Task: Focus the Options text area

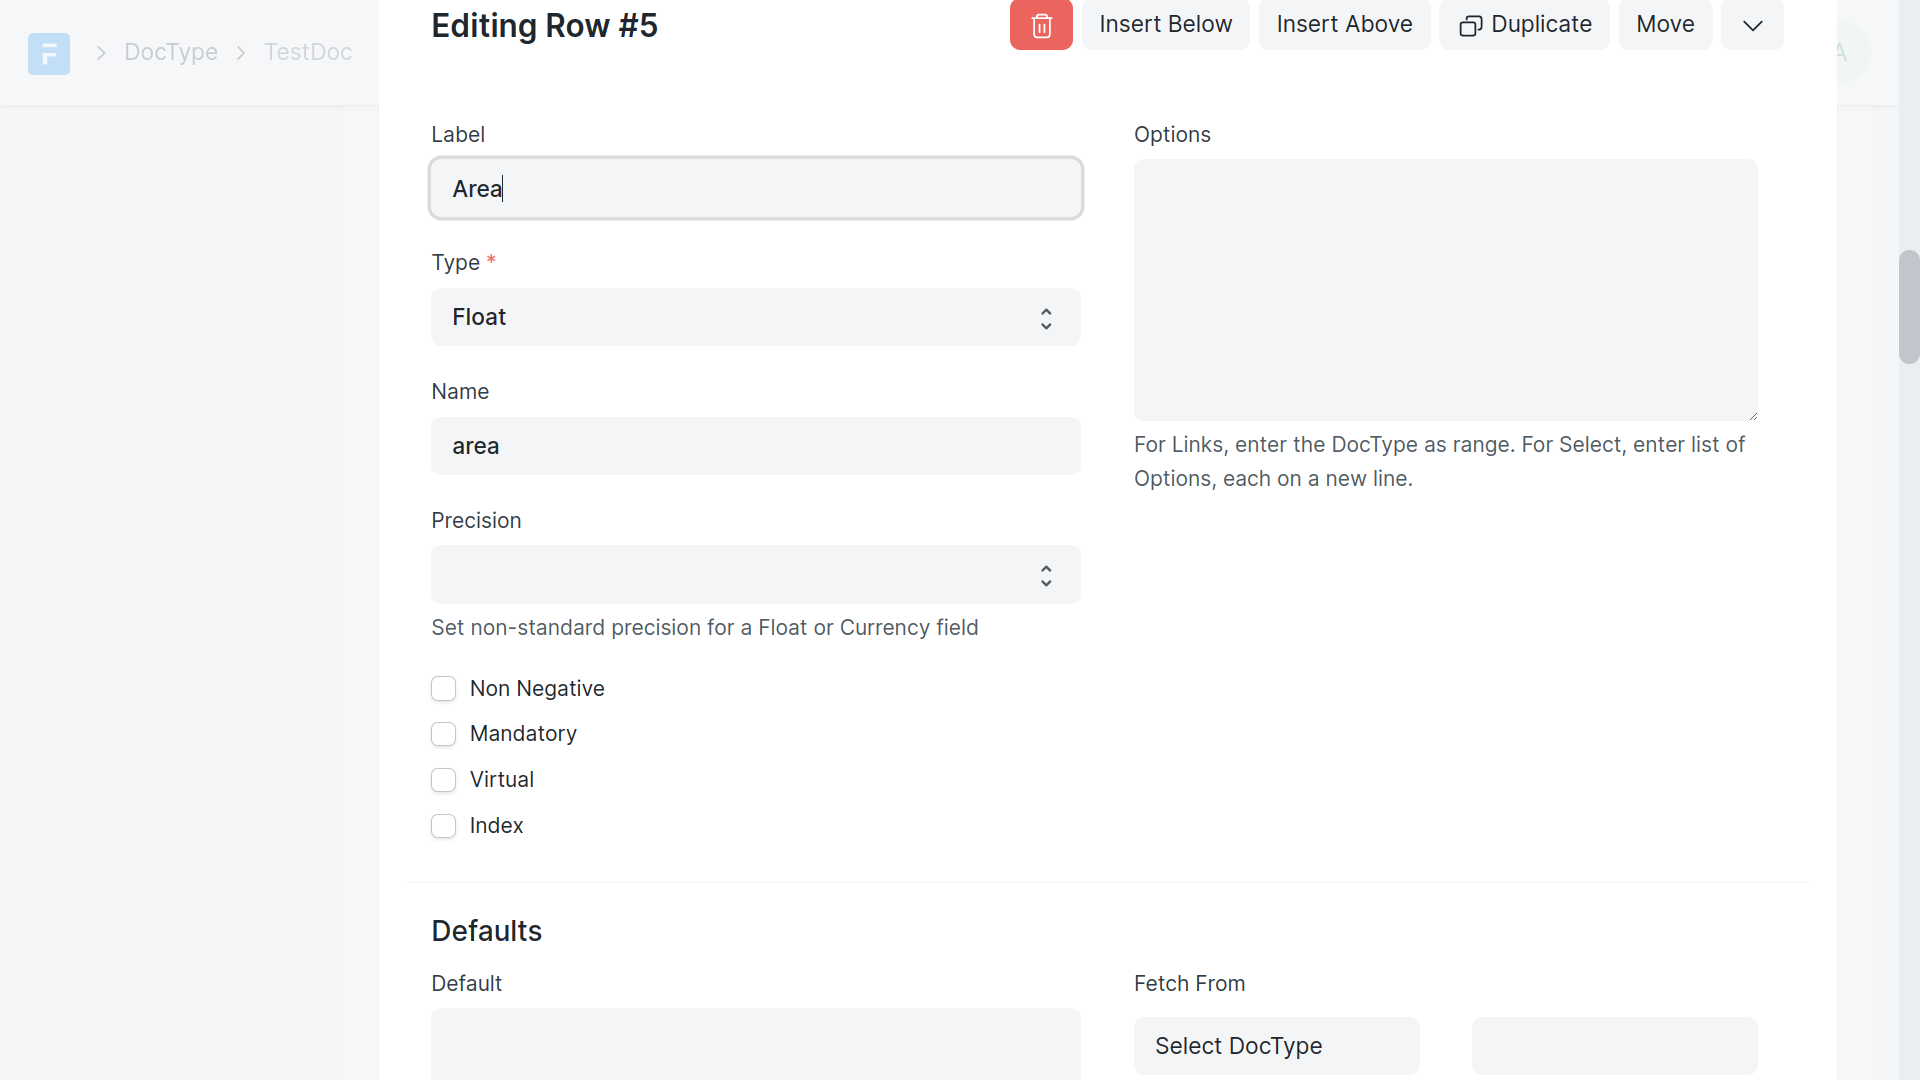Action: click(1445, 290)
